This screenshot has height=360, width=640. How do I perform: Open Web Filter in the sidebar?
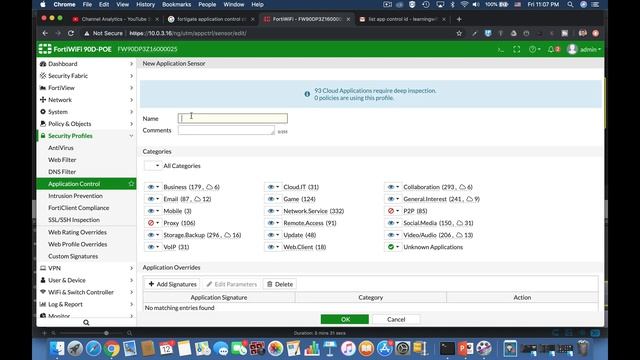[x=62, y=160]
